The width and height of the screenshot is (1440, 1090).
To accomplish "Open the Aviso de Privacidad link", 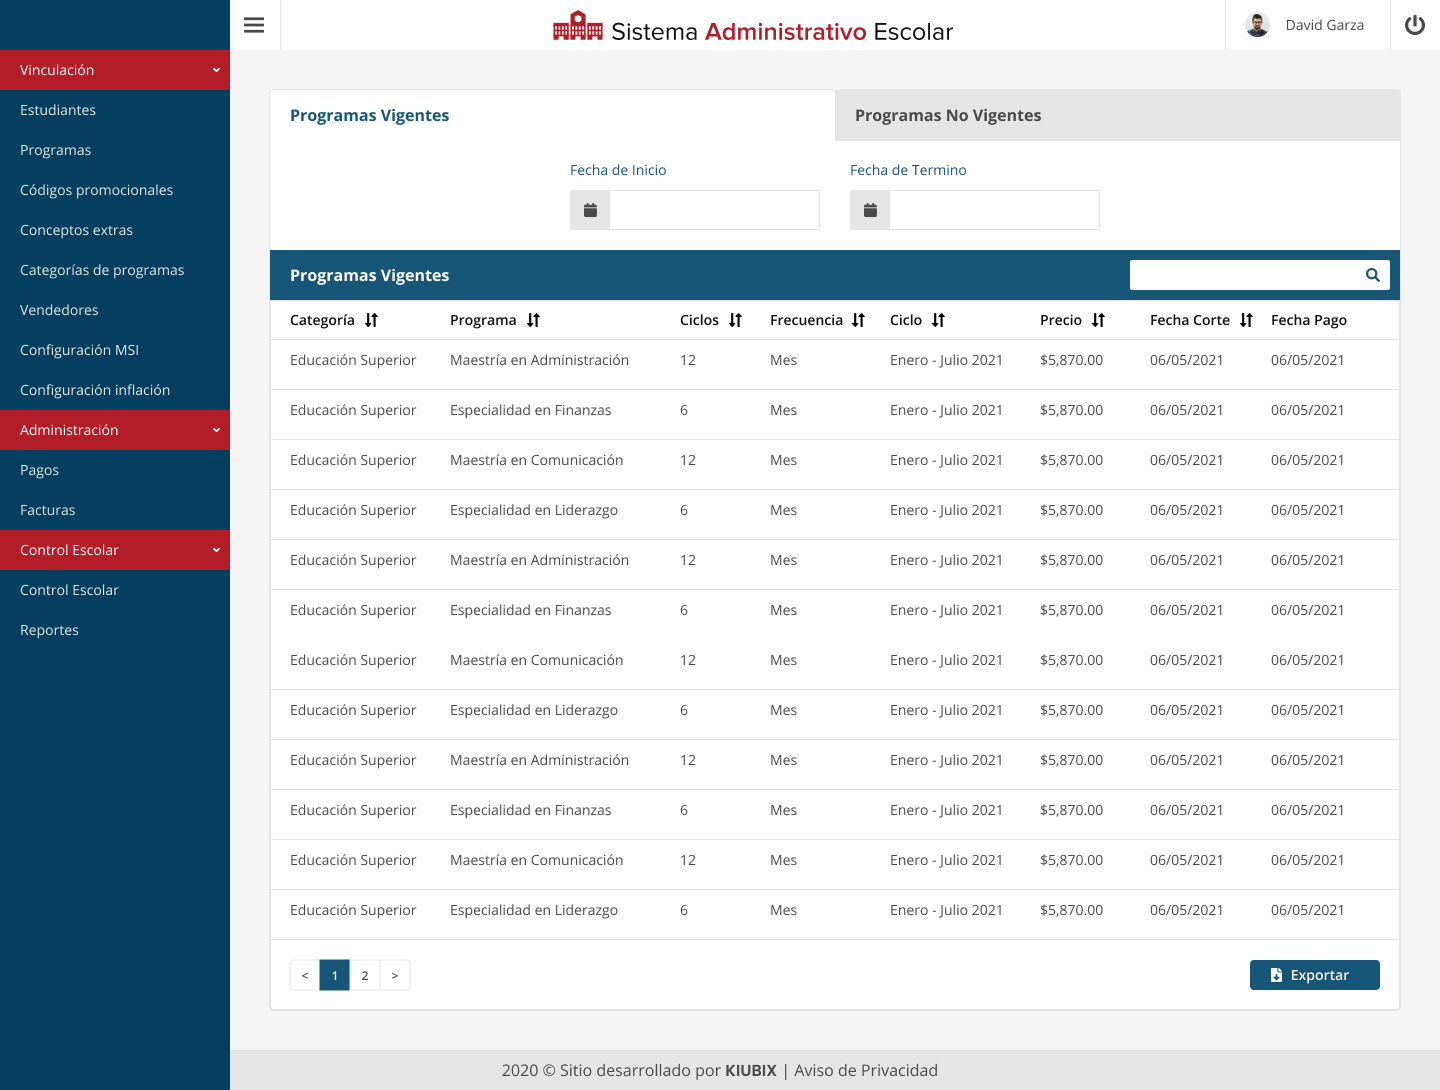I will pyautogui.click(x=865, y=1070).
